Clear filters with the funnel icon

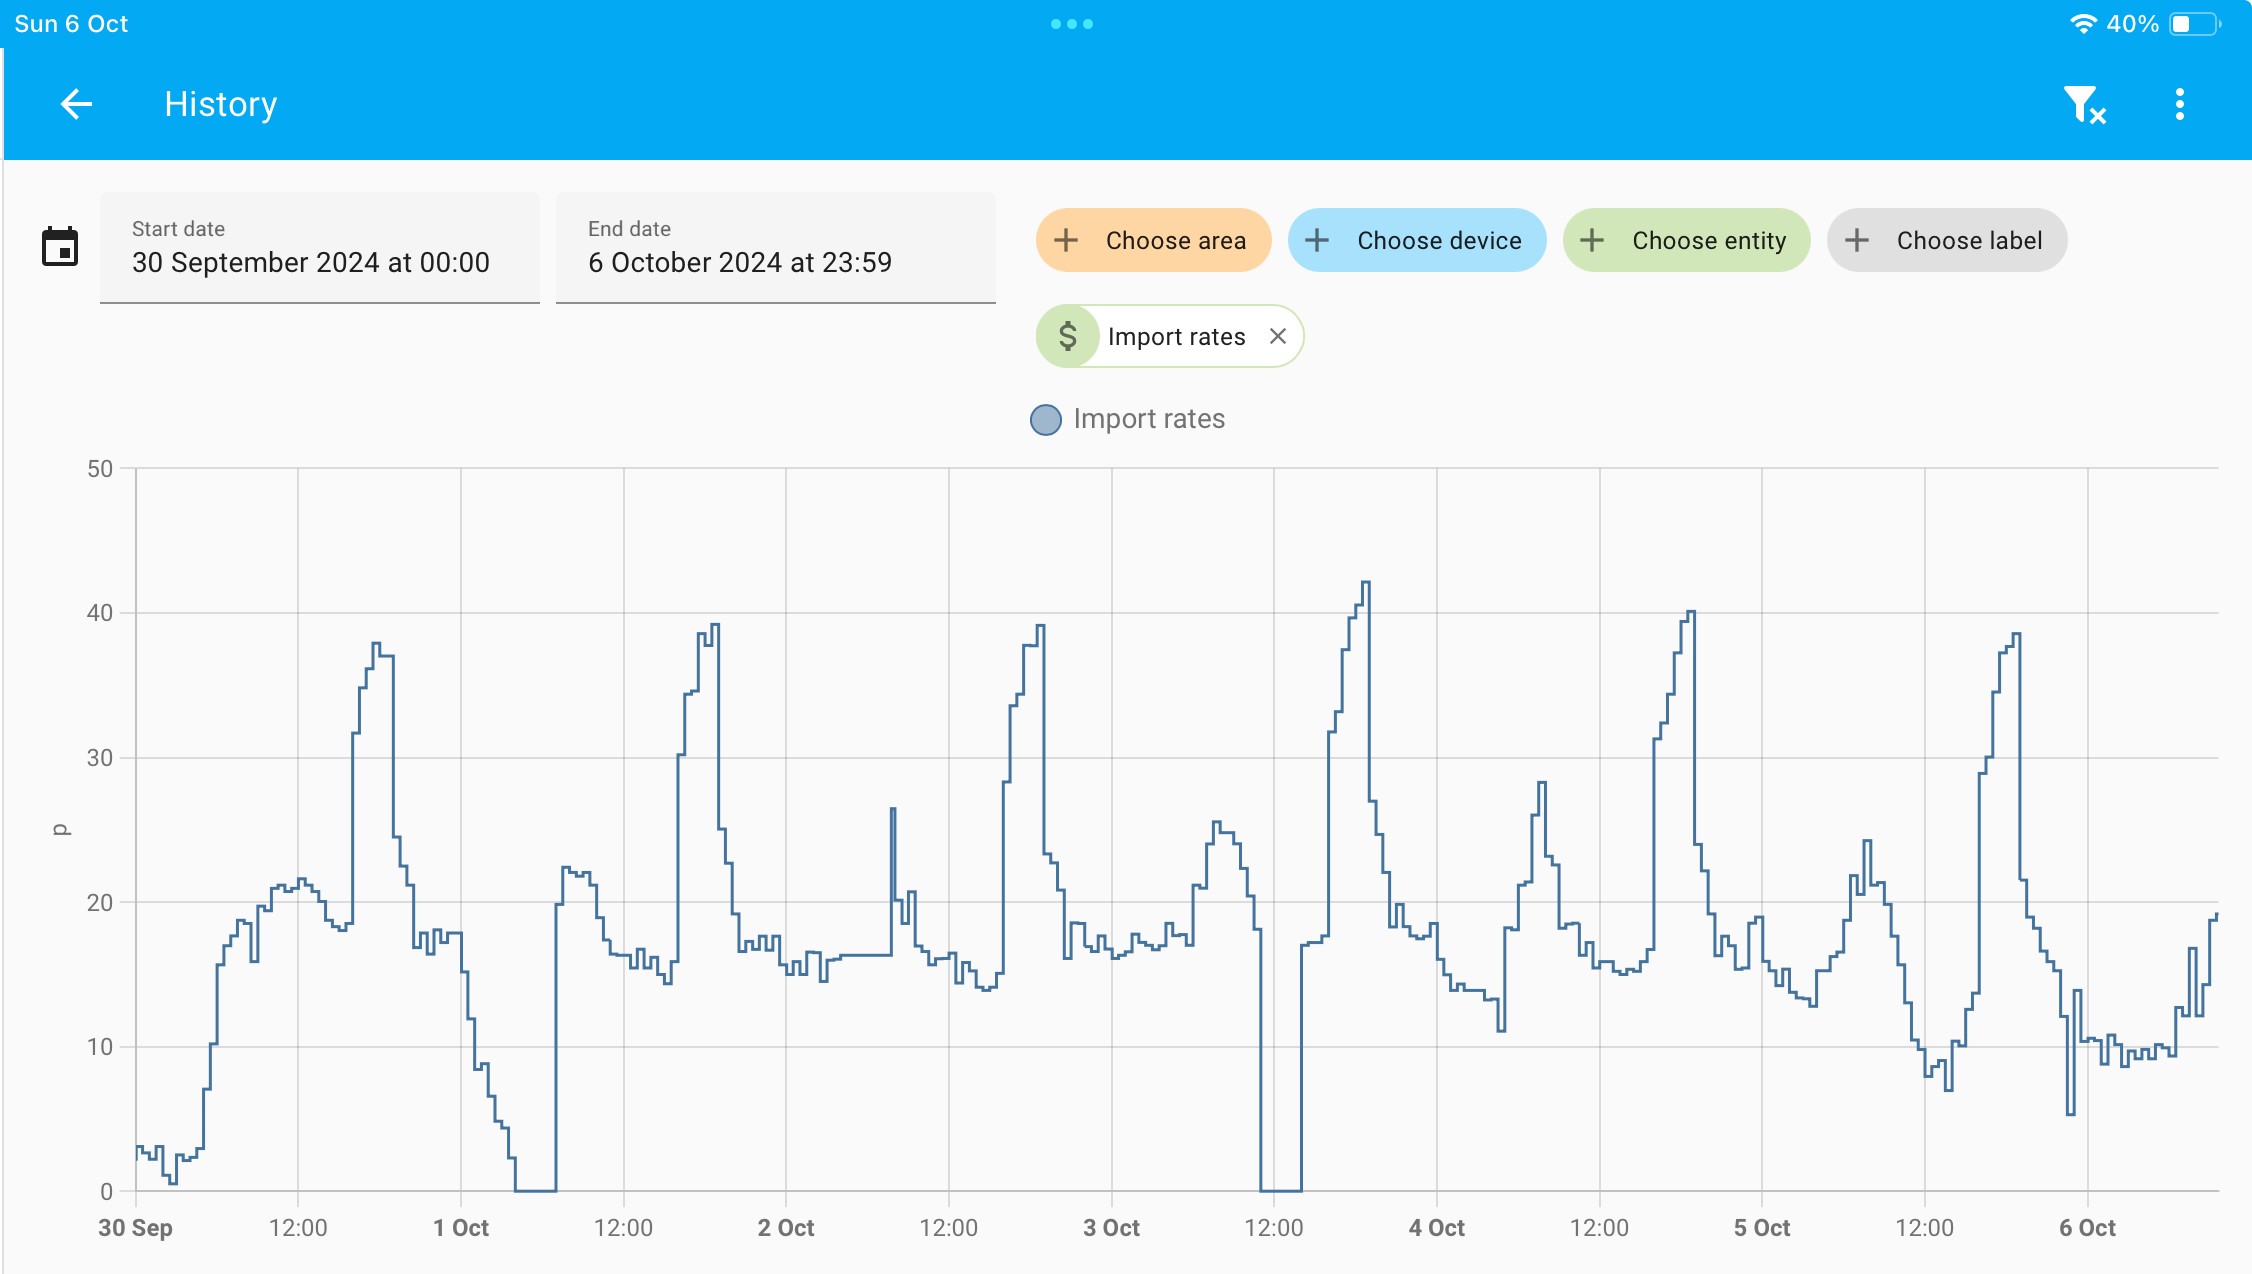[2084, 104]
